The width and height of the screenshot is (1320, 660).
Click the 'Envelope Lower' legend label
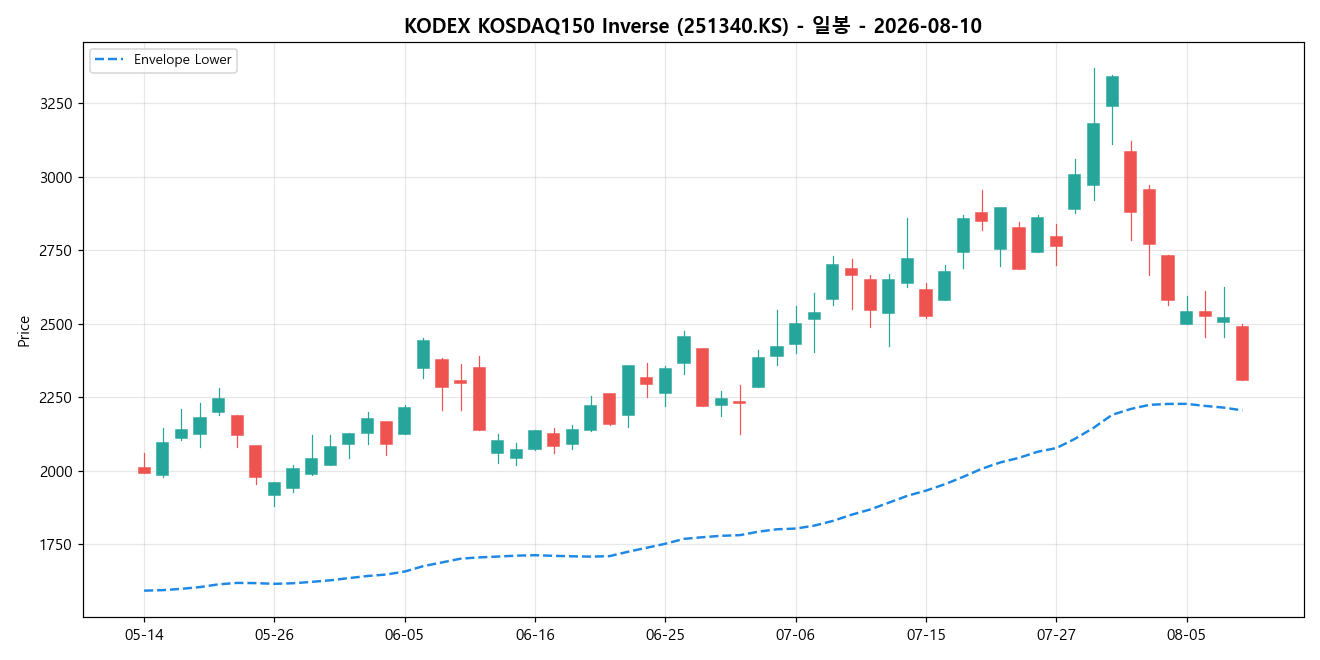tap(182, 60)
